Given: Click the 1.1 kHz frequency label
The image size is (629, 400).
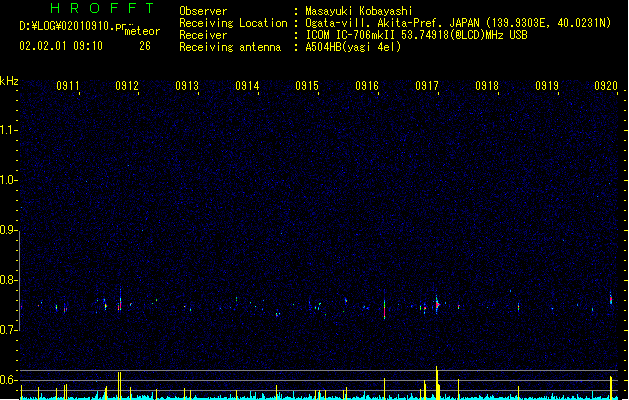Looking at the screenshot, I should tap(8, 130).
